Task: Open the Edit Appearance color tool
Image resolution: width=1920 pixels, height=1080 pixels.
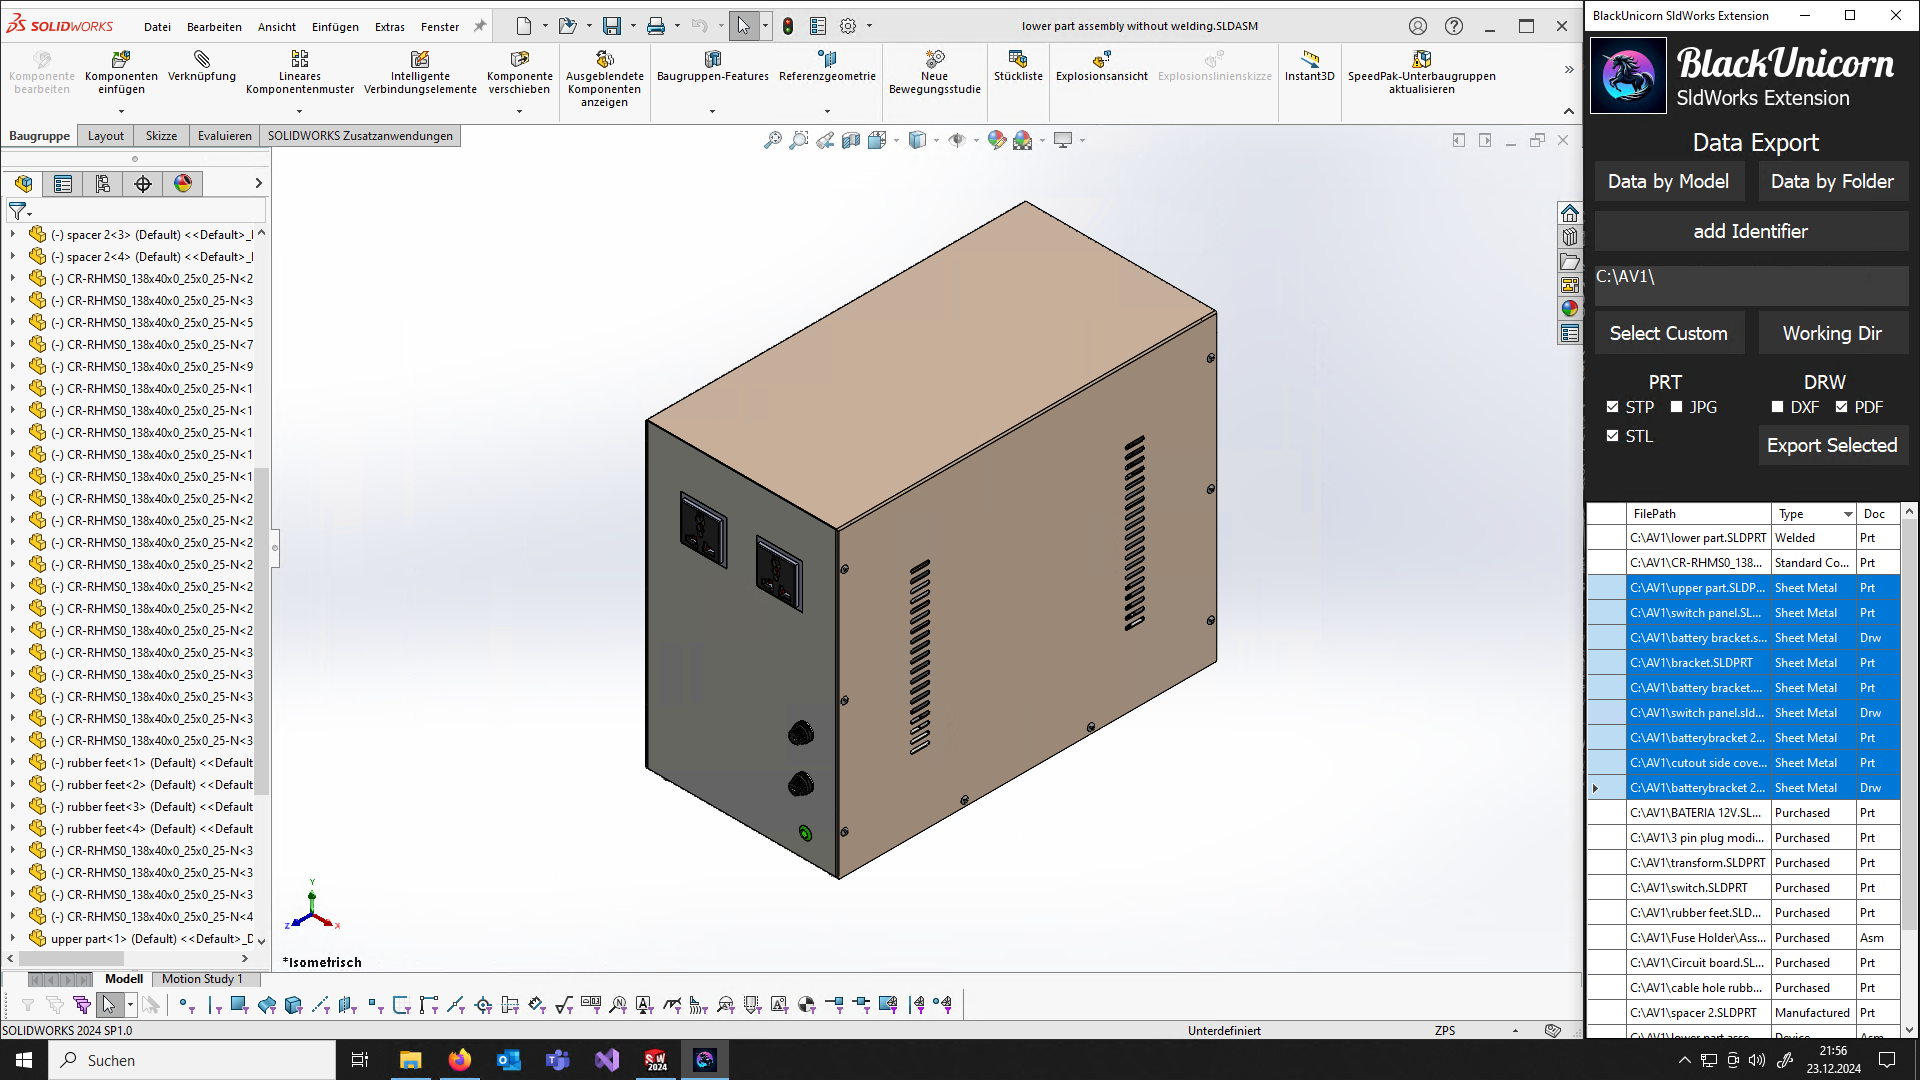Action: click(x=997, y=140)
